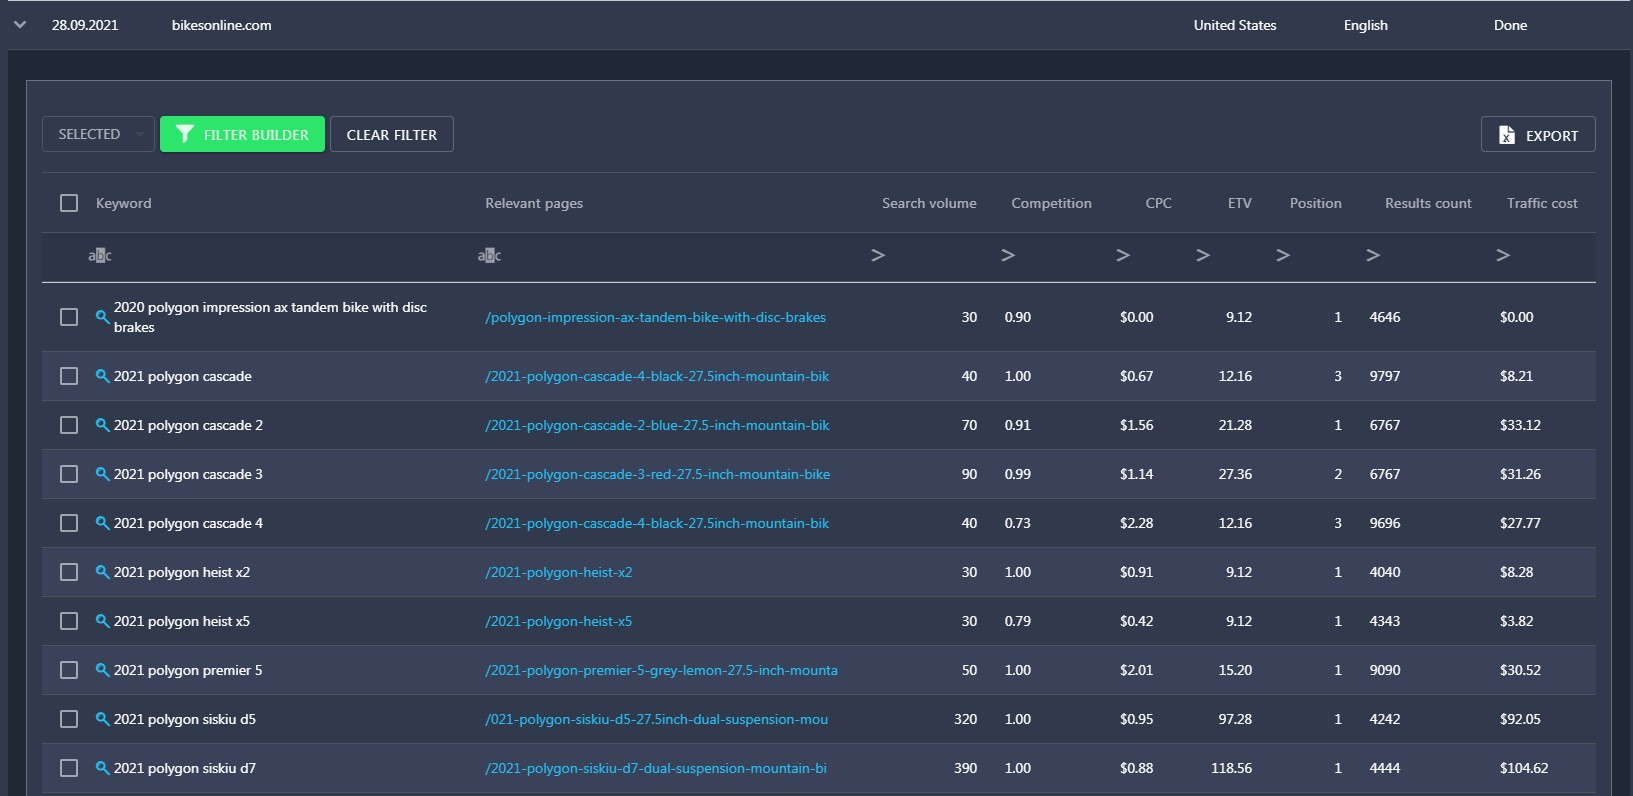Click magnifier icon beside '2021 polygon premier 5'

(x=102, y=670)
